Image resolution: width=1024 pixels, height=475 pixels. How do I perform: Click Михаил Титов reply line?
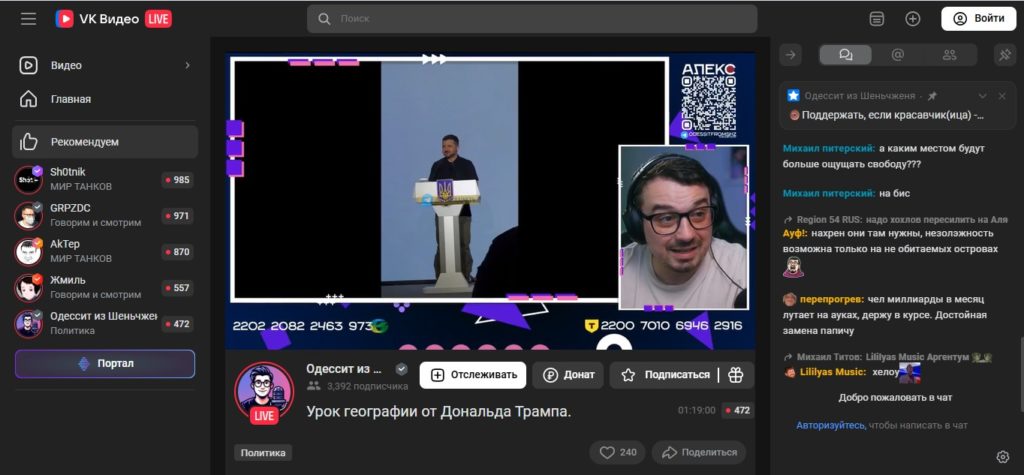pyautogui.click(x=888, y=358)
